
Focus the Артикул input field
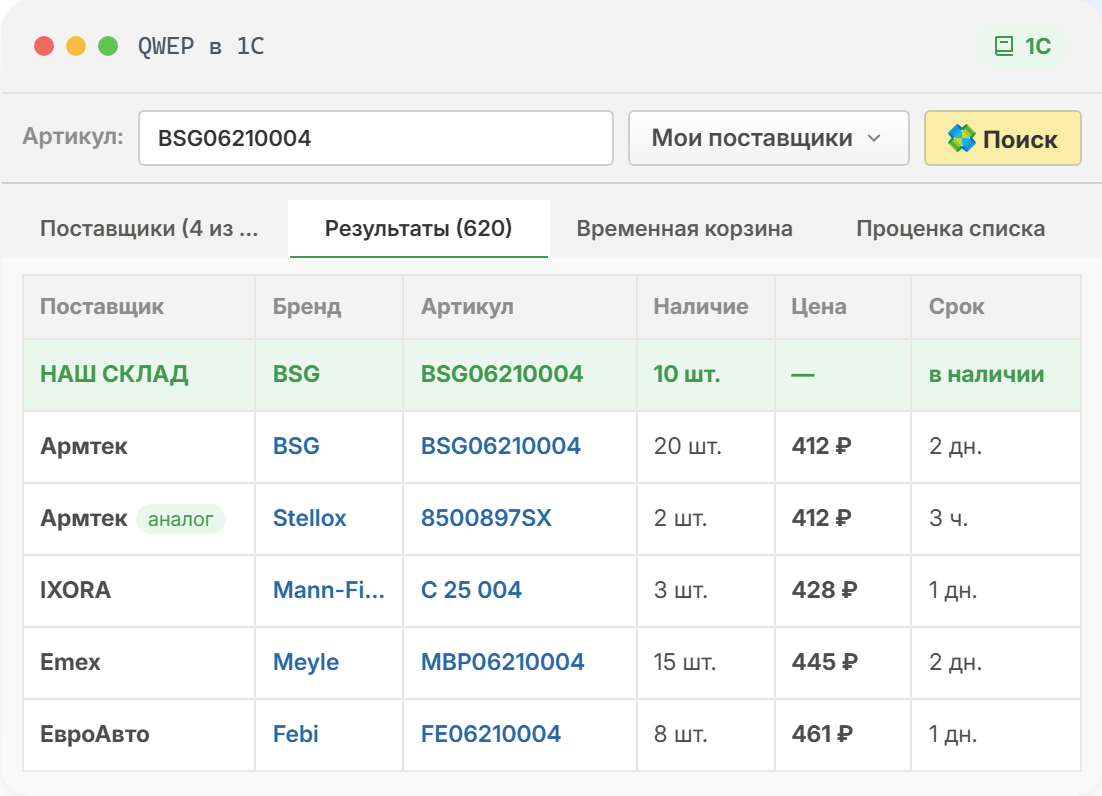coord(376,138)
